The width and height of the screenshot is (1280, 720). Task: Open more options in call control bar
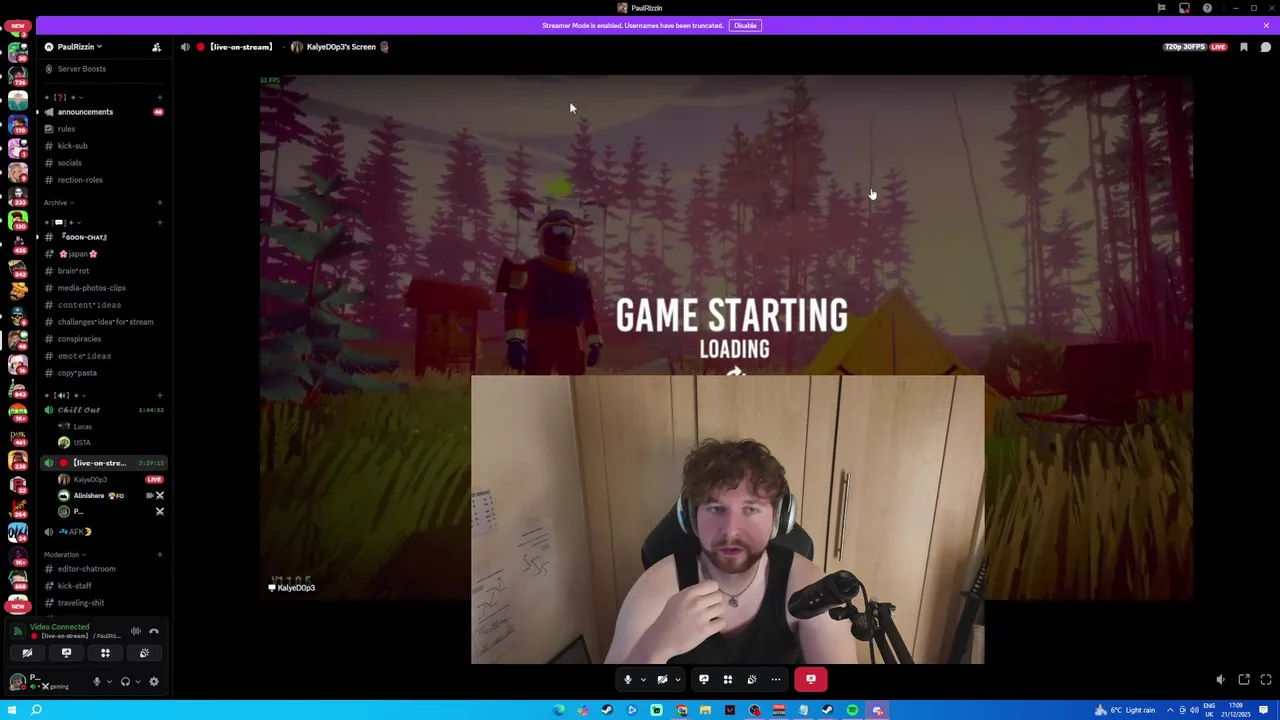click(776, 680)
